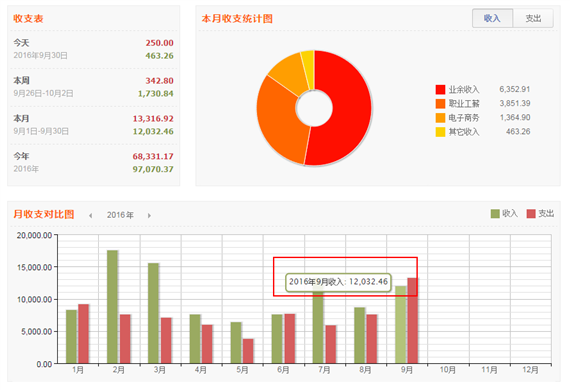
Task: Click the 7月 expense red bar
Action: 331,344
